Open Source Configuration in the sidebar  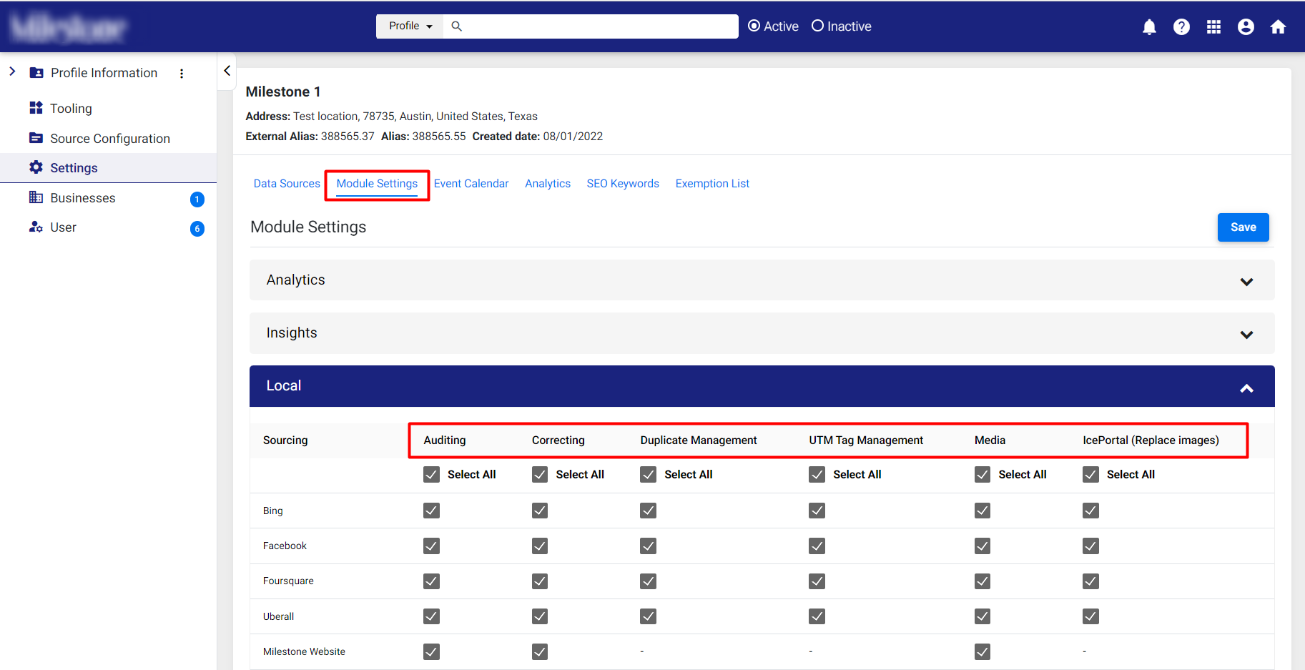(x=110, y=138)
